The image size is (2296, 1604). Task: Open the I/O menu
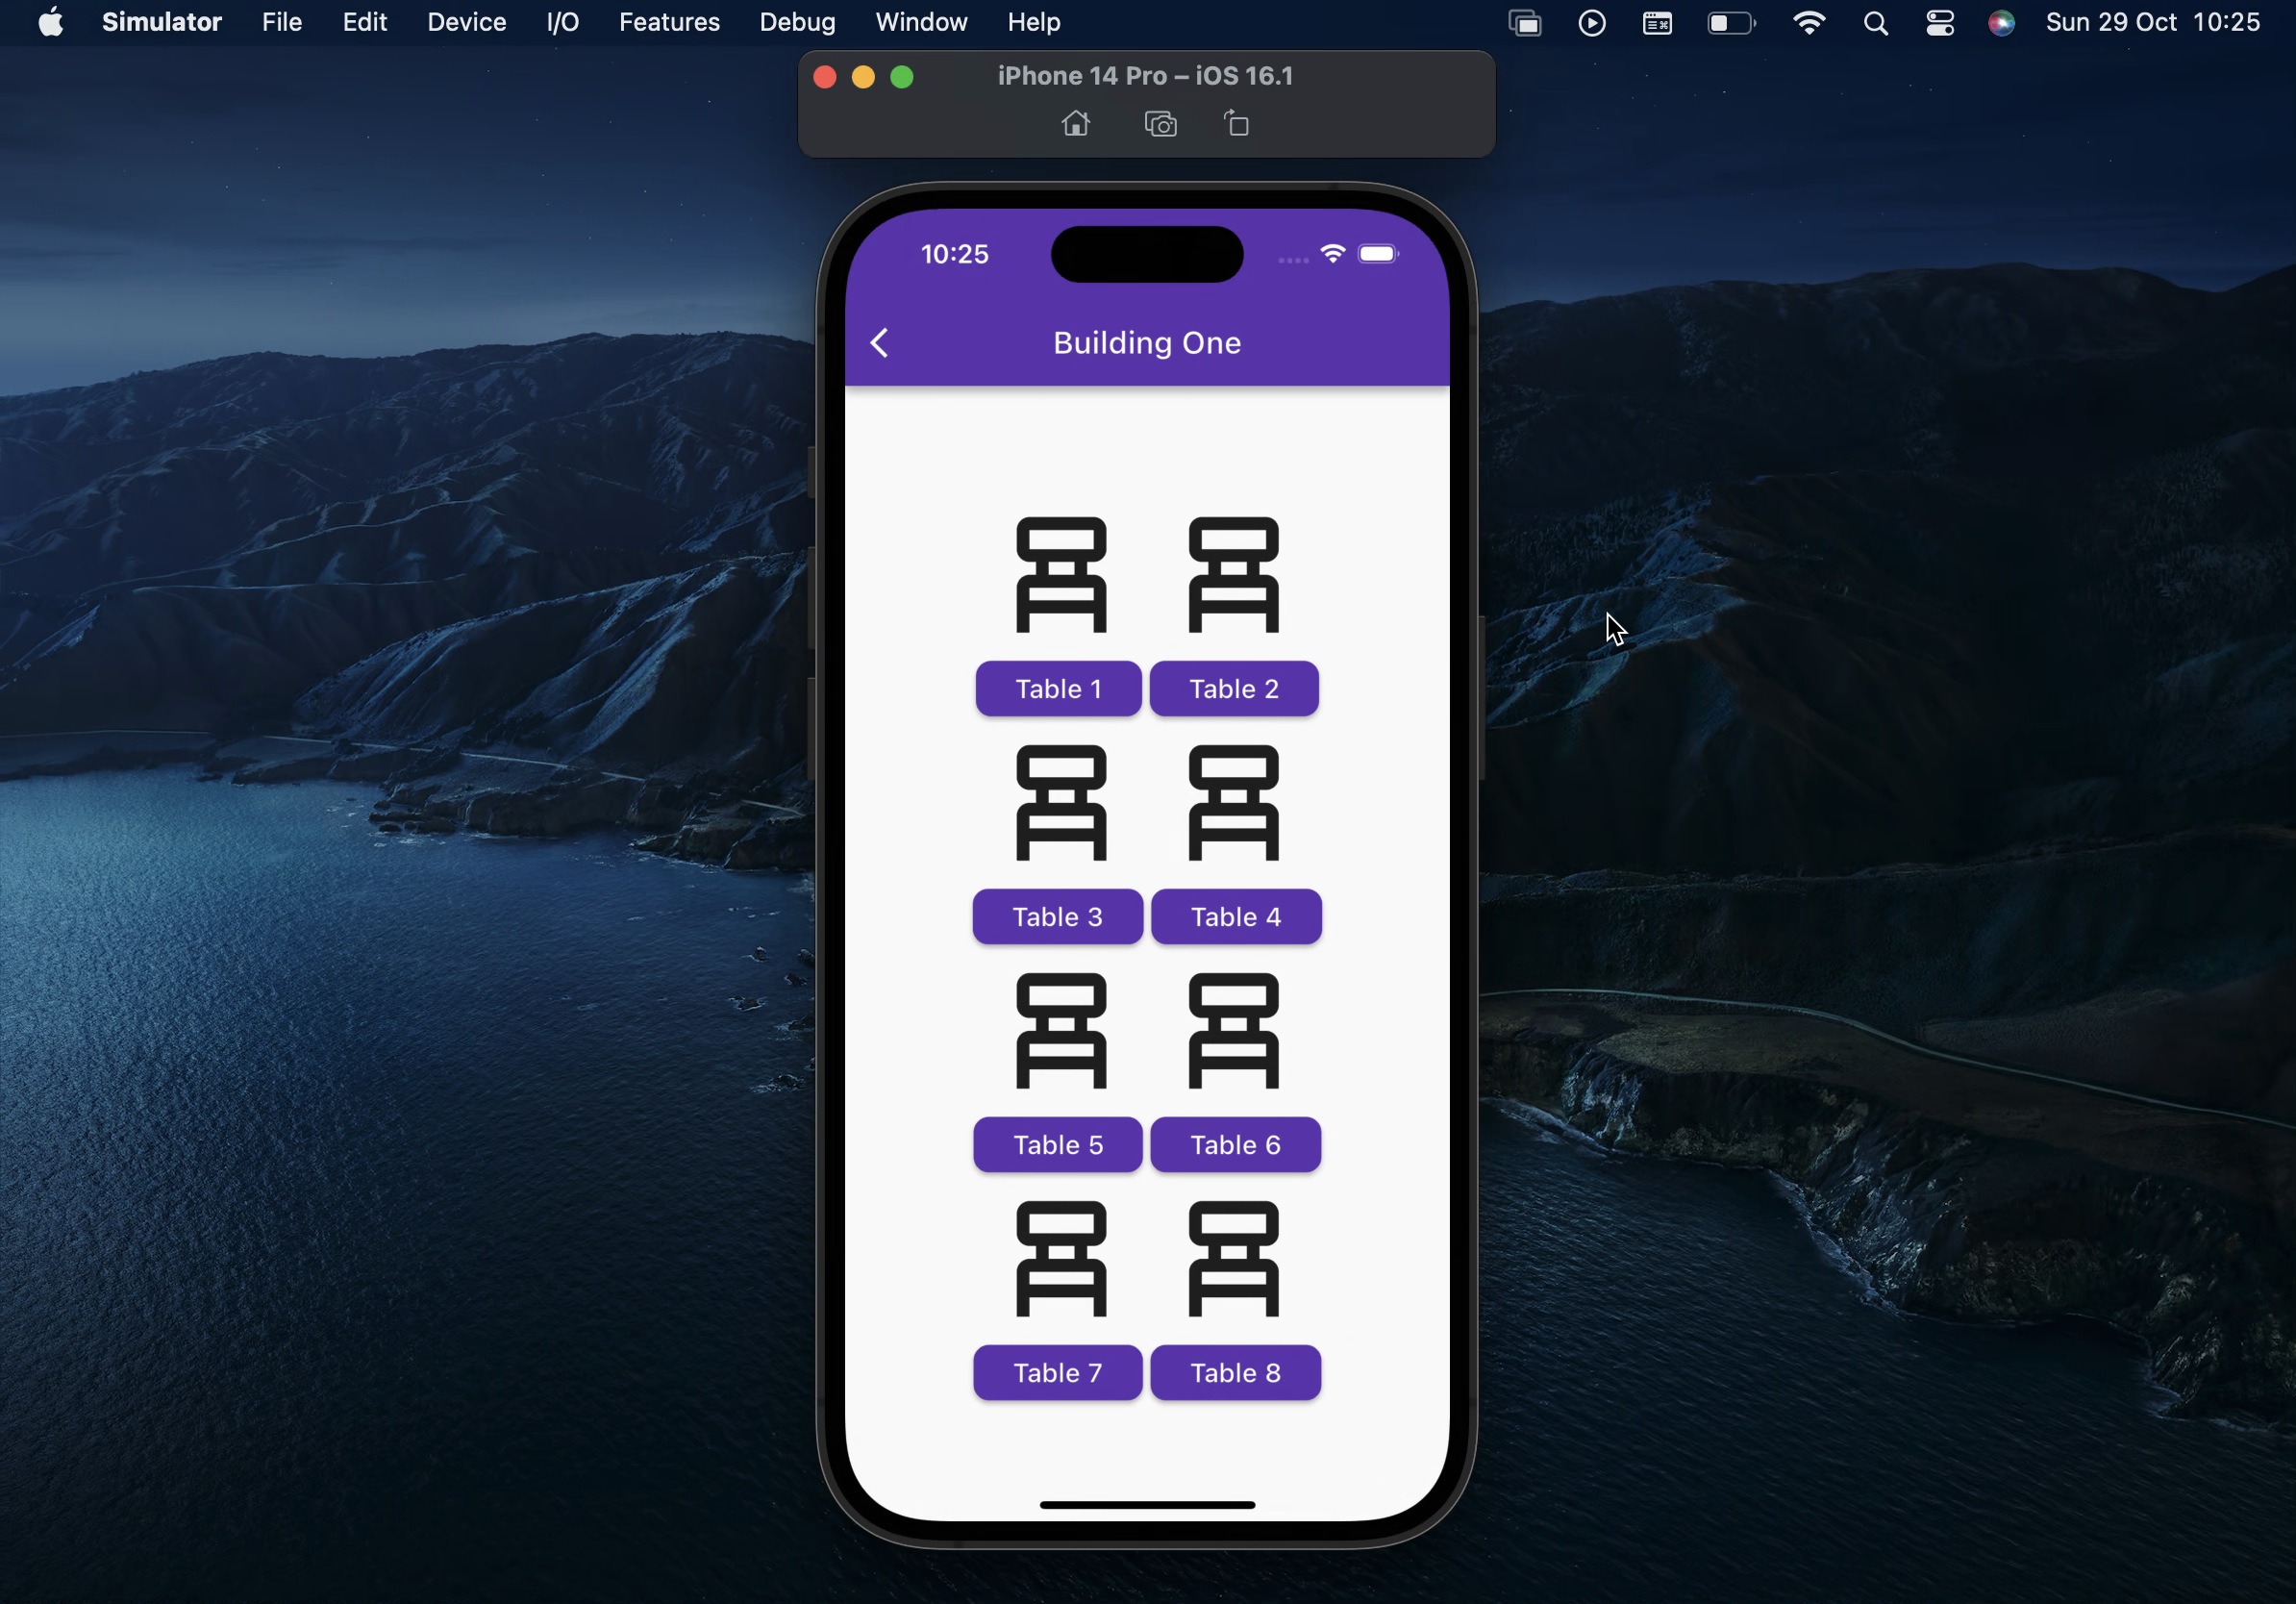562,22
